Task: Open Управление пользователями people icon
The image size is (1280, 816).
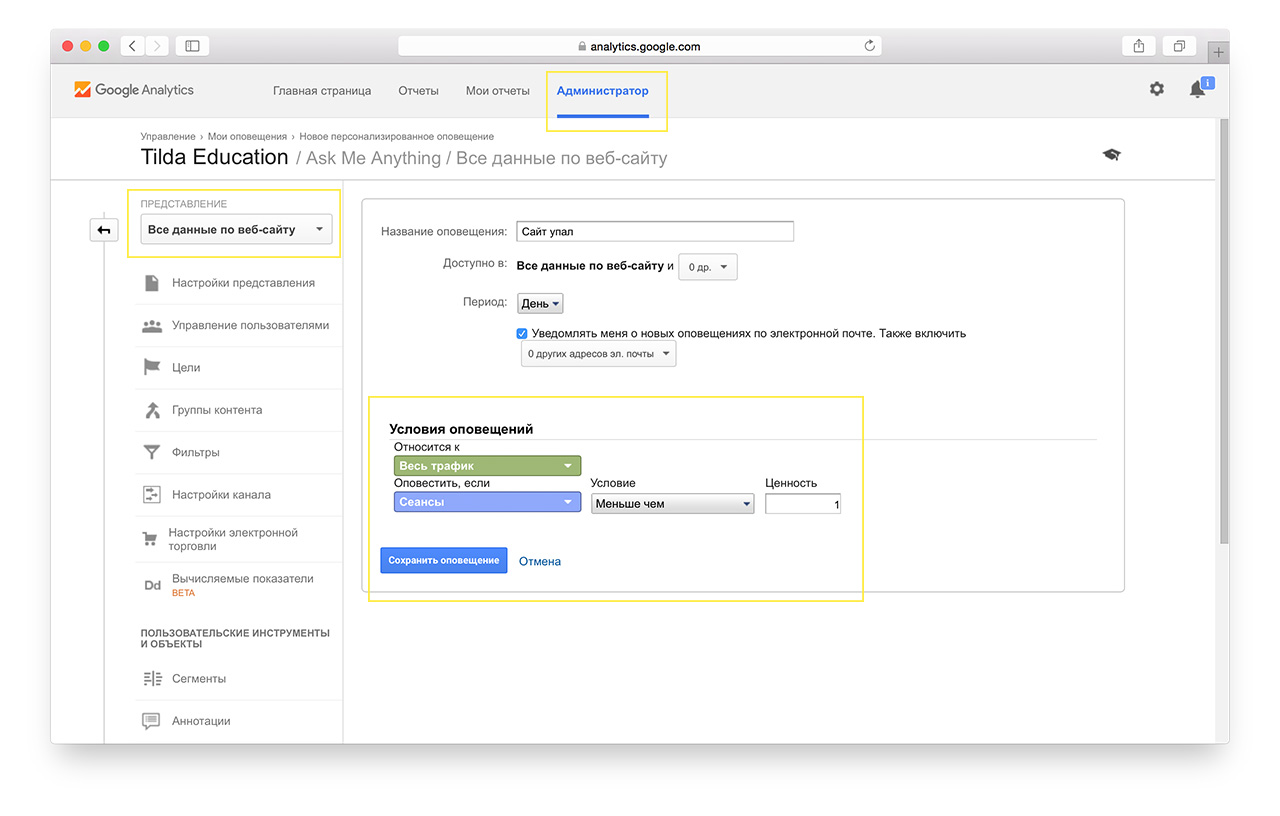Action: pos(152,326)
